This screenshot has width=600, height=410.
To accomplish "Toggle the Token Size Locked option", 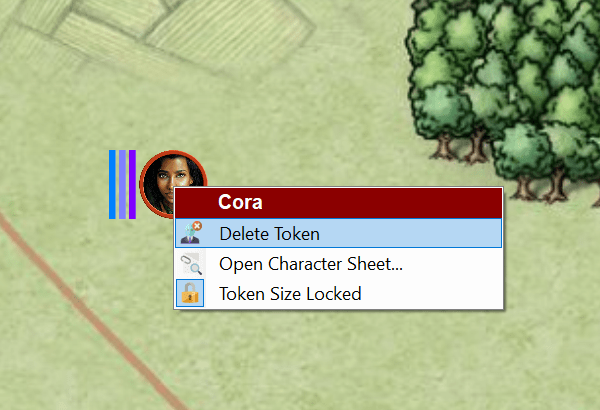I will pyautogui.click(x=338, y=294).
